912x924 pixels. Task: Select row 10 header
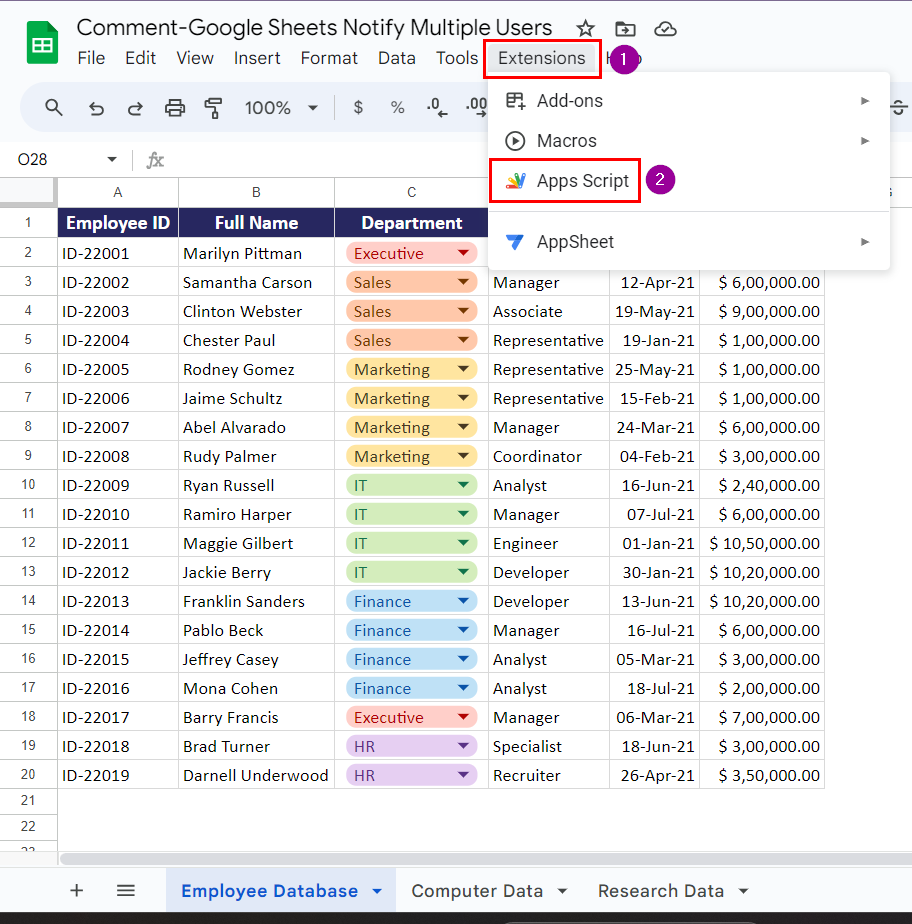pyautogui.click(x=28, y=484)
